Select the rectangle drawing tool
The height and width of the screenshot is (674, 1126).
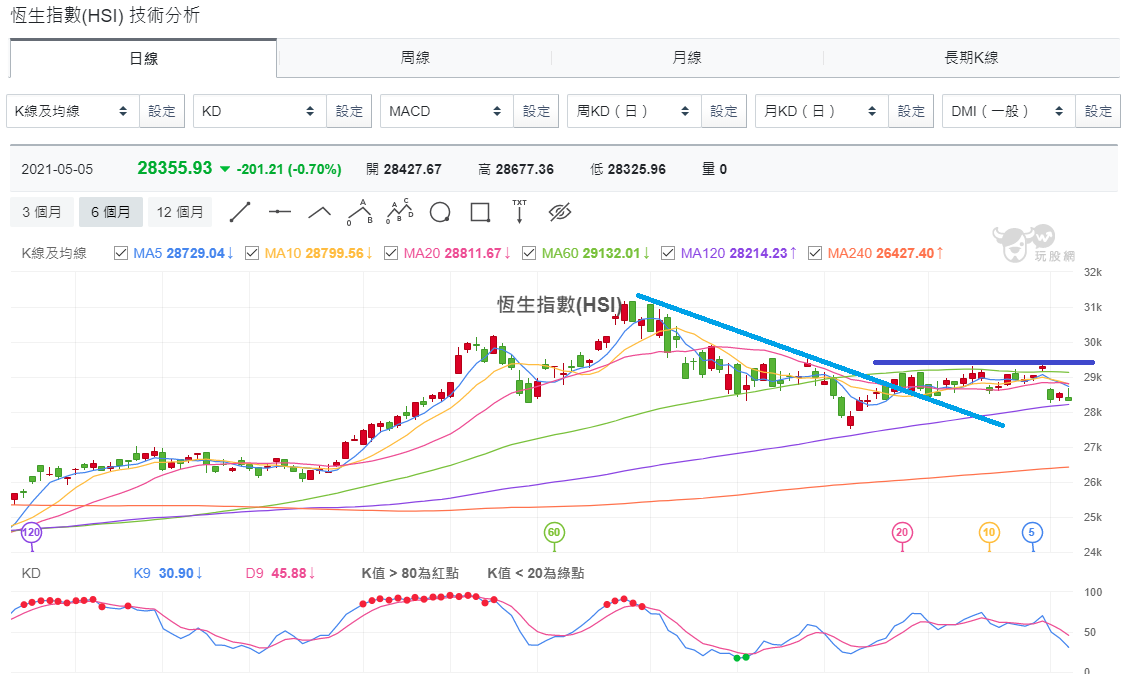click(x=480, y=212)
